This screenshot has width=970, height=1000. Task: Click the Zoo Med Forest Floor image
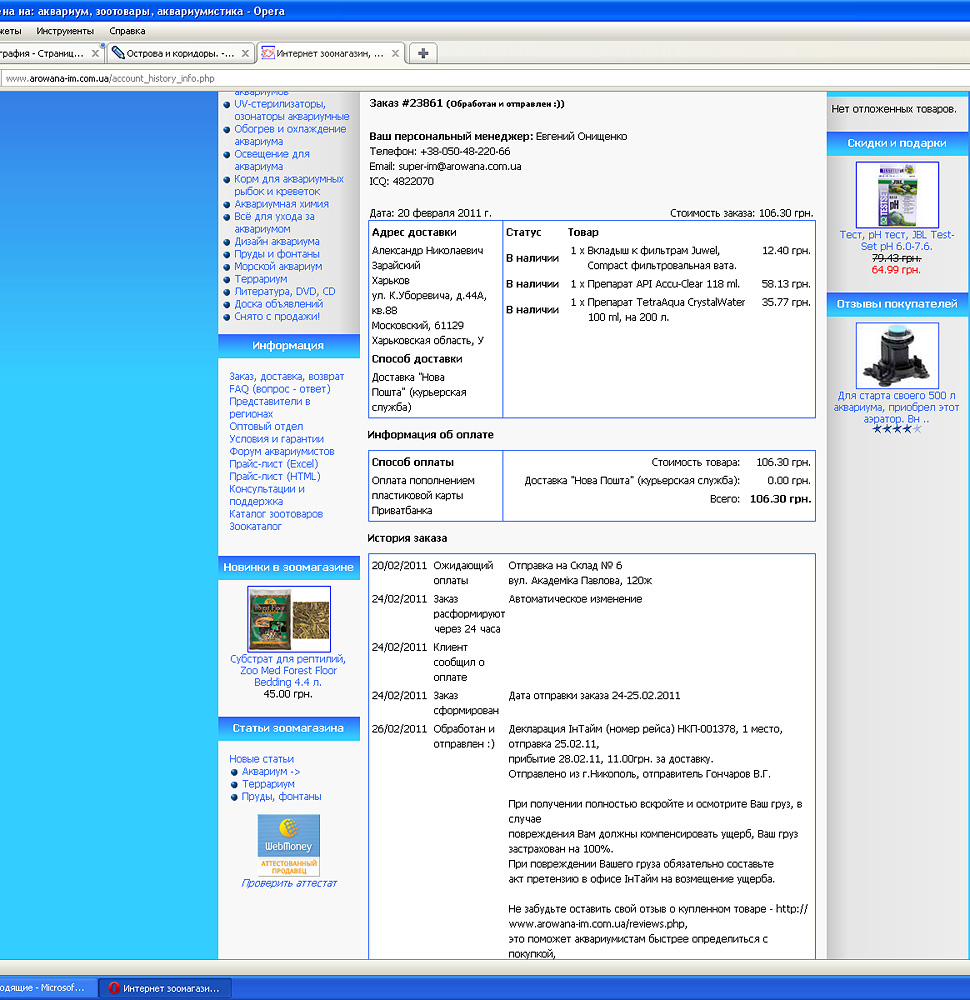(x=289, y=619)
